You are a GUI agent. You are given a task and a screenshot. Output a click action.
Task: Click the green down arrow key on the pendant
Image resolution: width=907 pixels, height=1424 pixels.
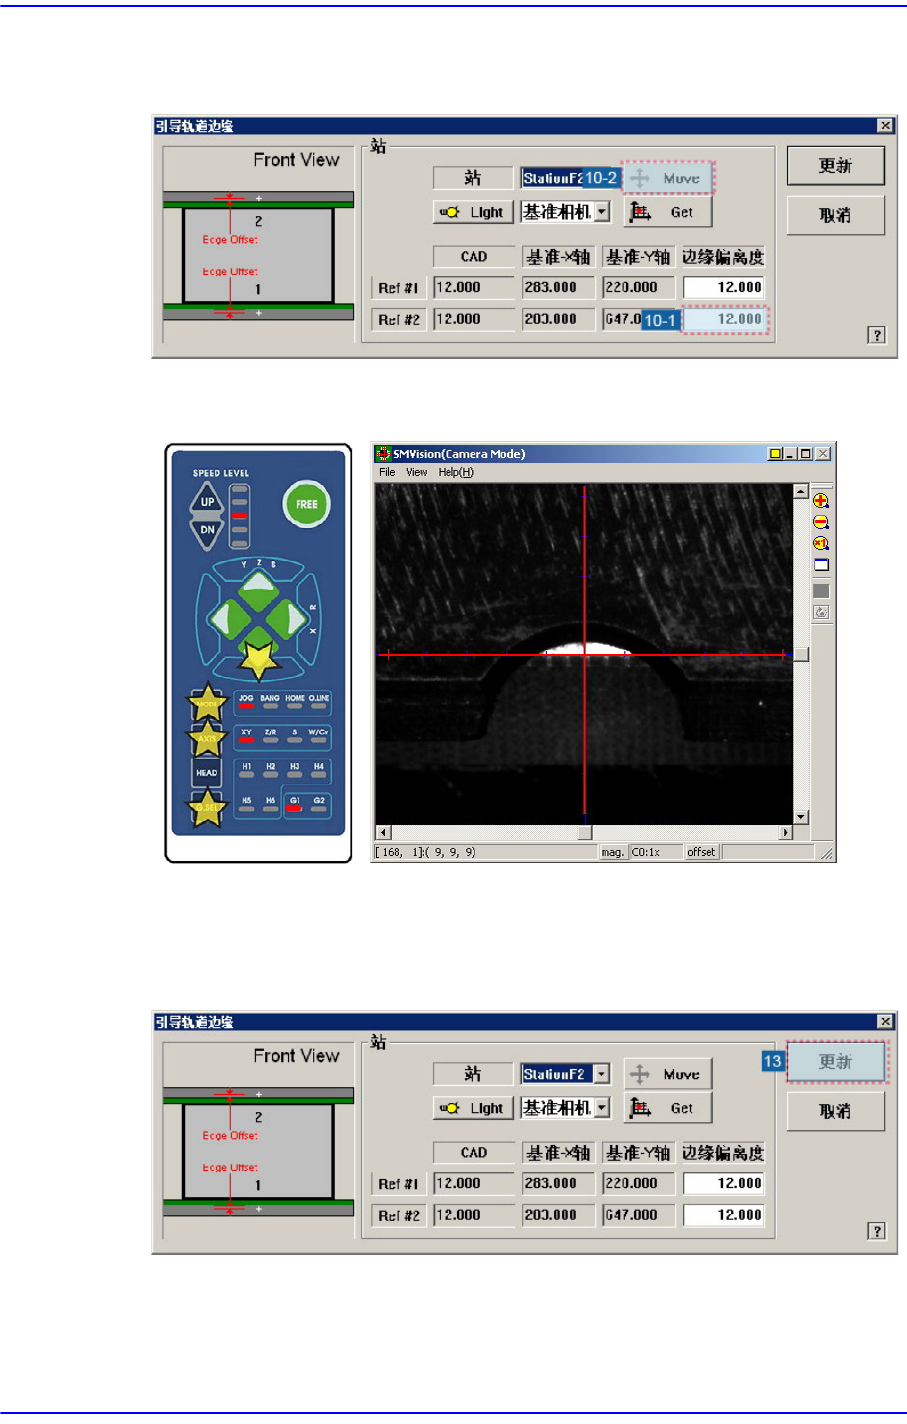(x=258, y=656)
